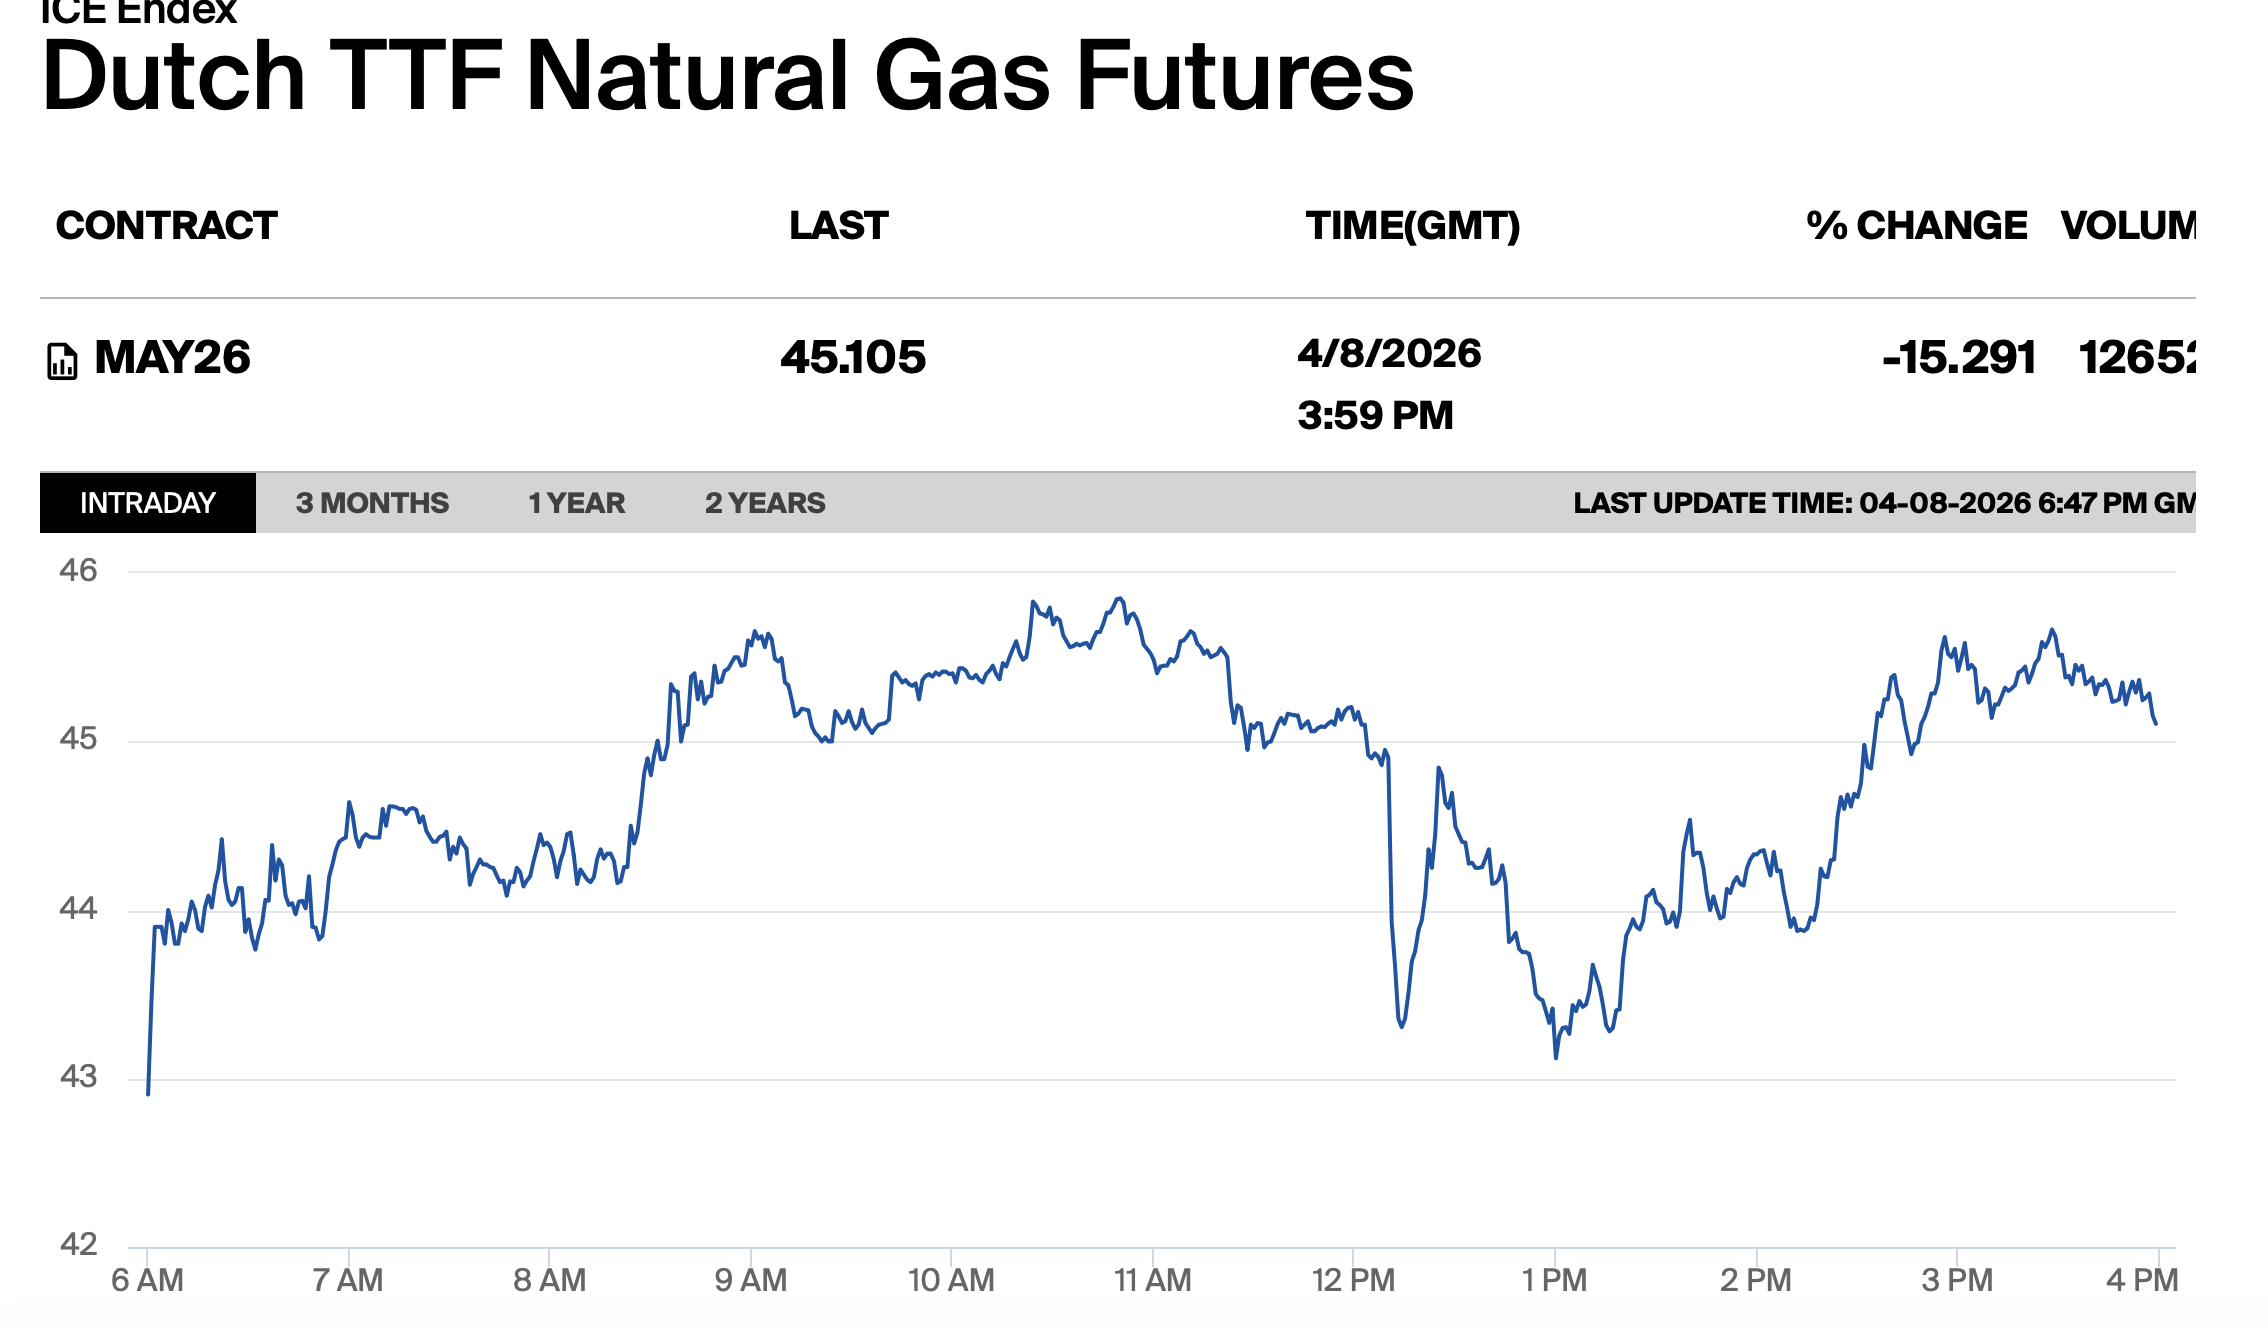This screenshot has height=1328, width=2268.
Task: Click the Dutch TTF Natural Gas Futures heading
Action: click(x=727, y=76)
